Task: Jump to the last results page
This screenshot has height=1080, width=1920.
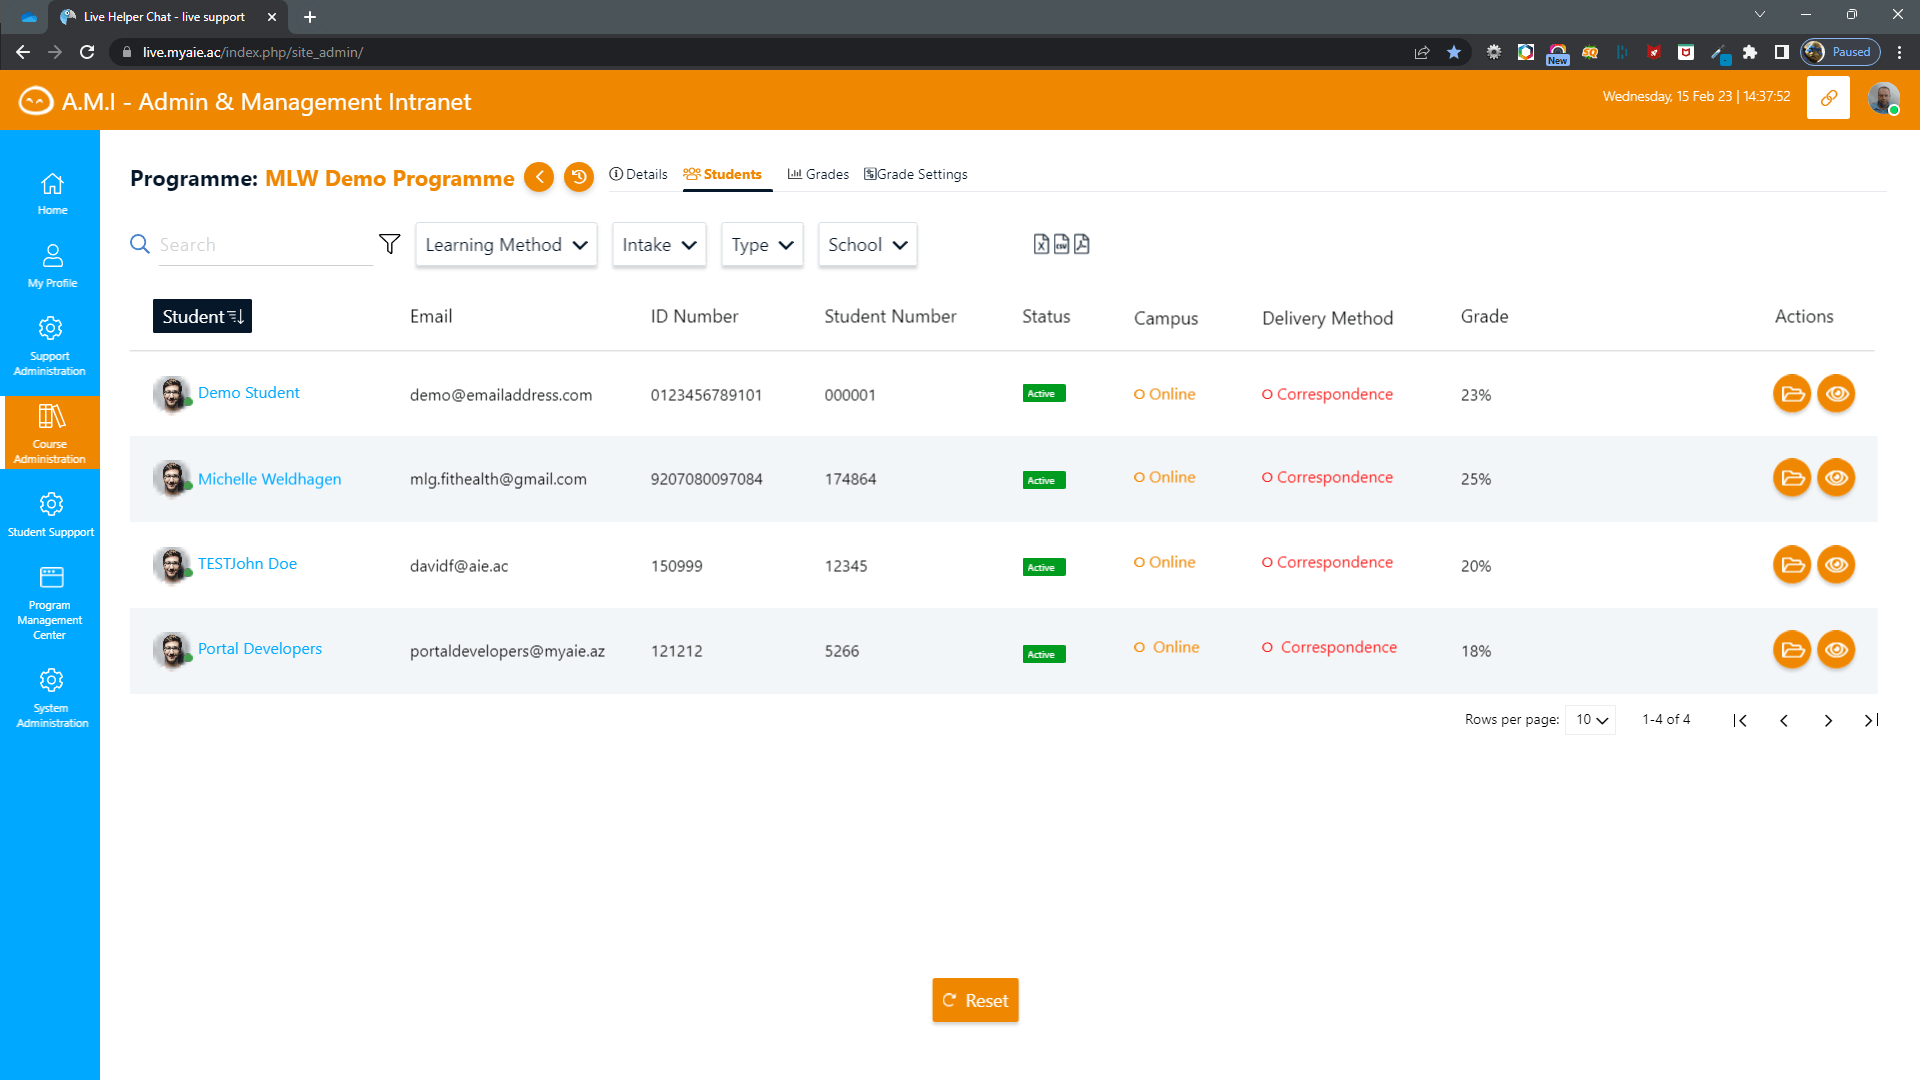Action: (1871, 721)
